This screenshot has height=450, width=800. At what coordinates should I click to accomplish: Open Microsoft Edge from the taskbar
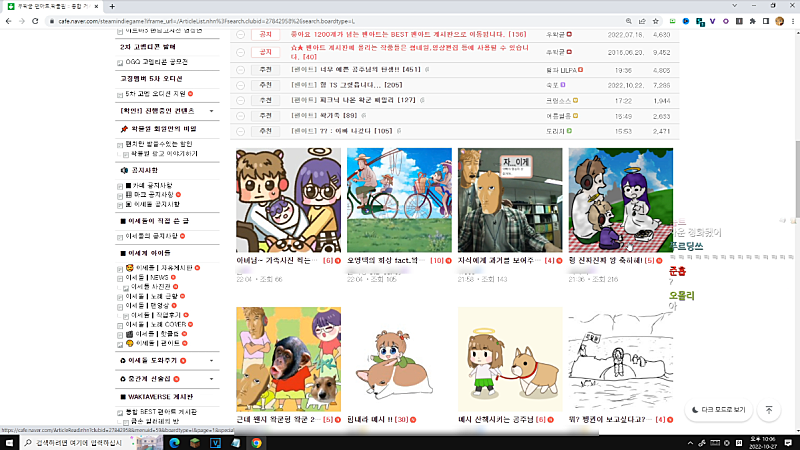(174, 443)
